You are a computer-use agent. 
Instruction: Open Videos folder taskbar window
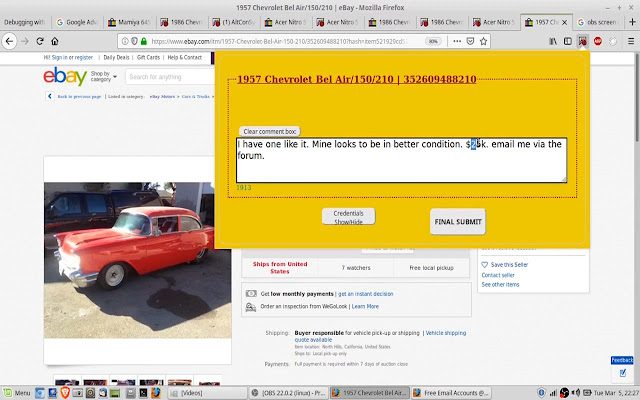(207, 393)
